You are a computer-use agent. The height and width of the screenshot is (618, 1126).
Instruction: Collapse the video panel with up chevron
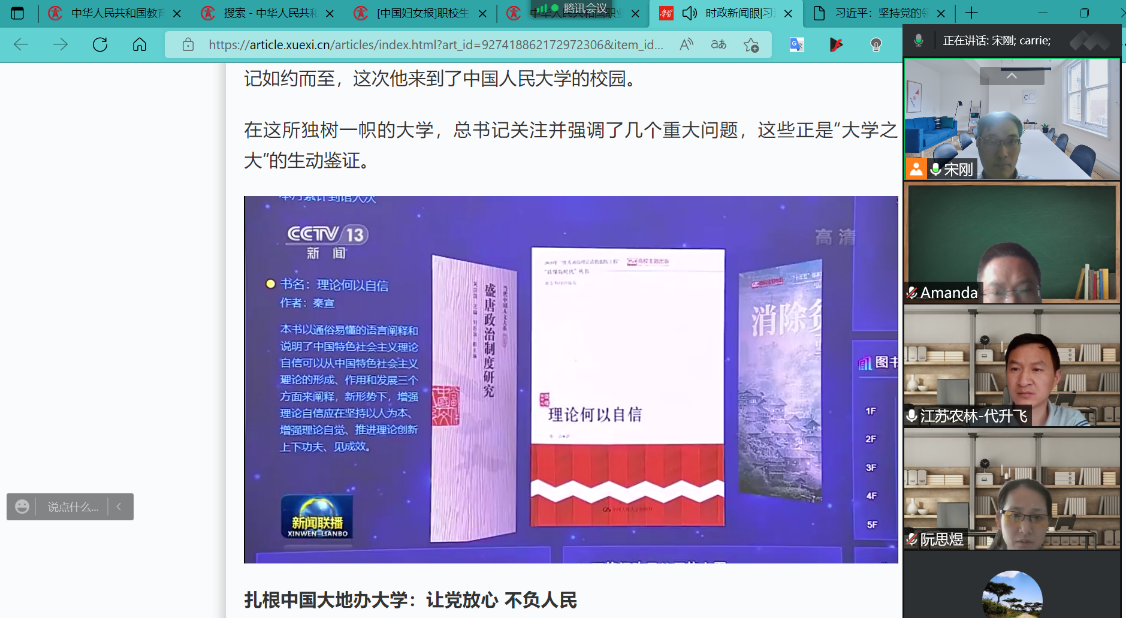1011,76
